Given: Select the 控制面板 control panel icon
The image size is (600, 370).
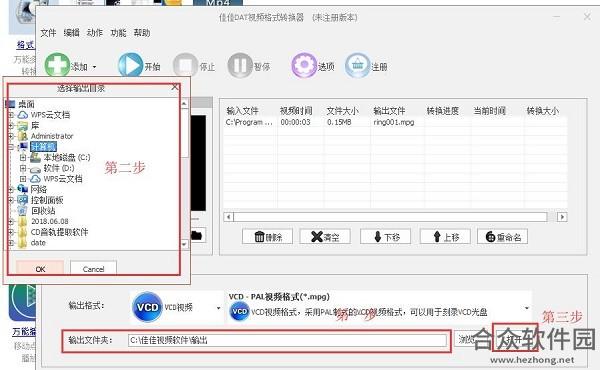Looking at the screenshot, I should point(23,200).
